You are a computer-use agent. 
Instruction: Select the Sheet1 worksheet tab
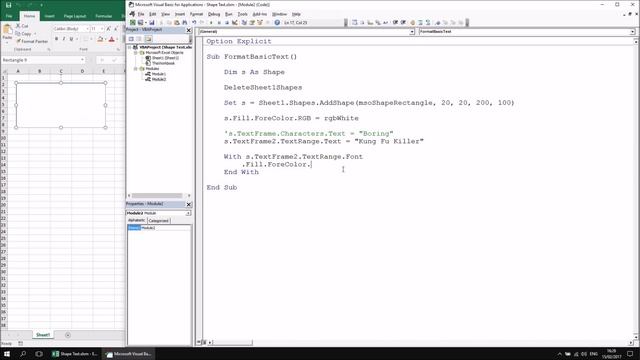click(43, 335)
